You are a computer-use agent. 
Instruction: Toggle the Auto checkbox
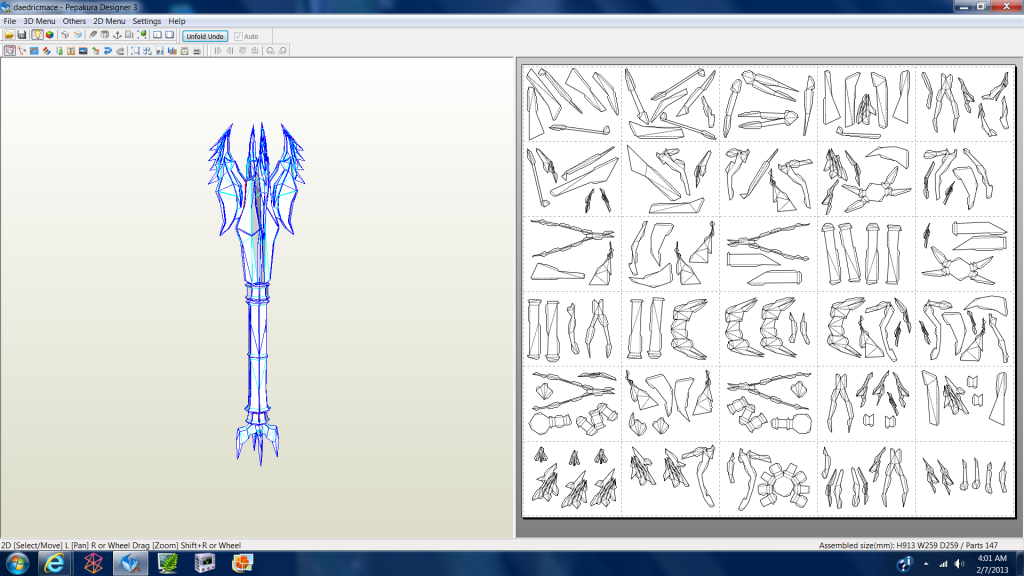(238, 37)
